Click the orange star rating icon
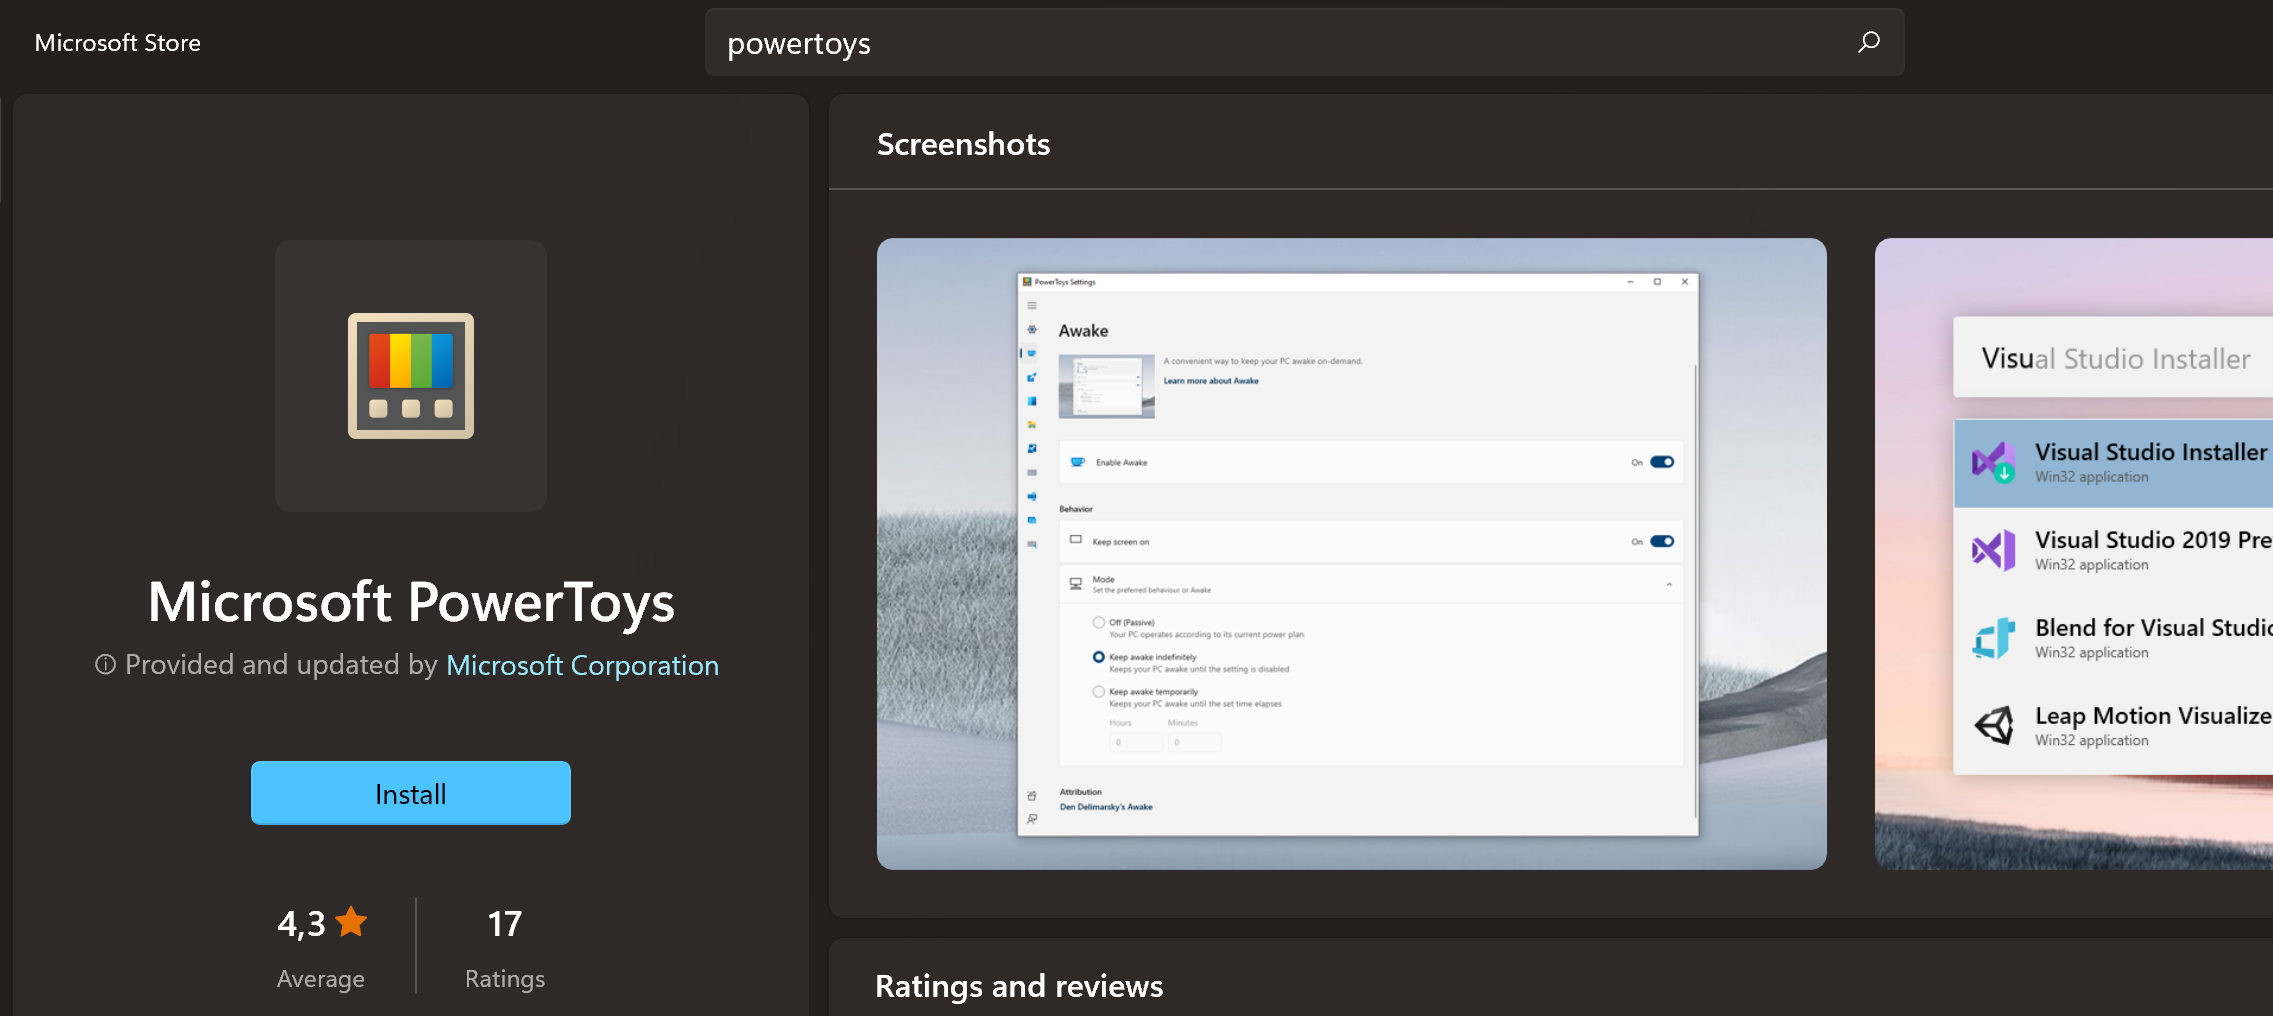This screenshot has height=1016, width=2273. tap(351, 922)
